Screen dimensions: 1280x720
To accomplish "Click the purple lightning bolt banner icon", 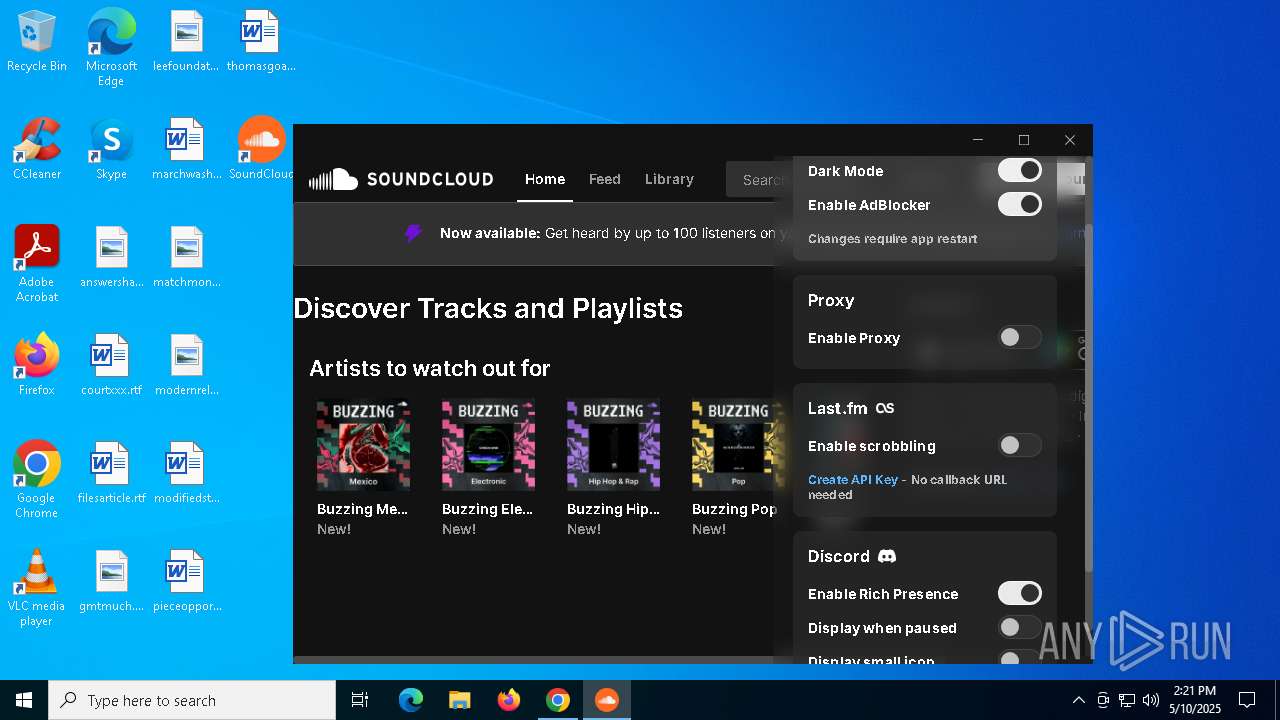I will (x=414, y=233).
